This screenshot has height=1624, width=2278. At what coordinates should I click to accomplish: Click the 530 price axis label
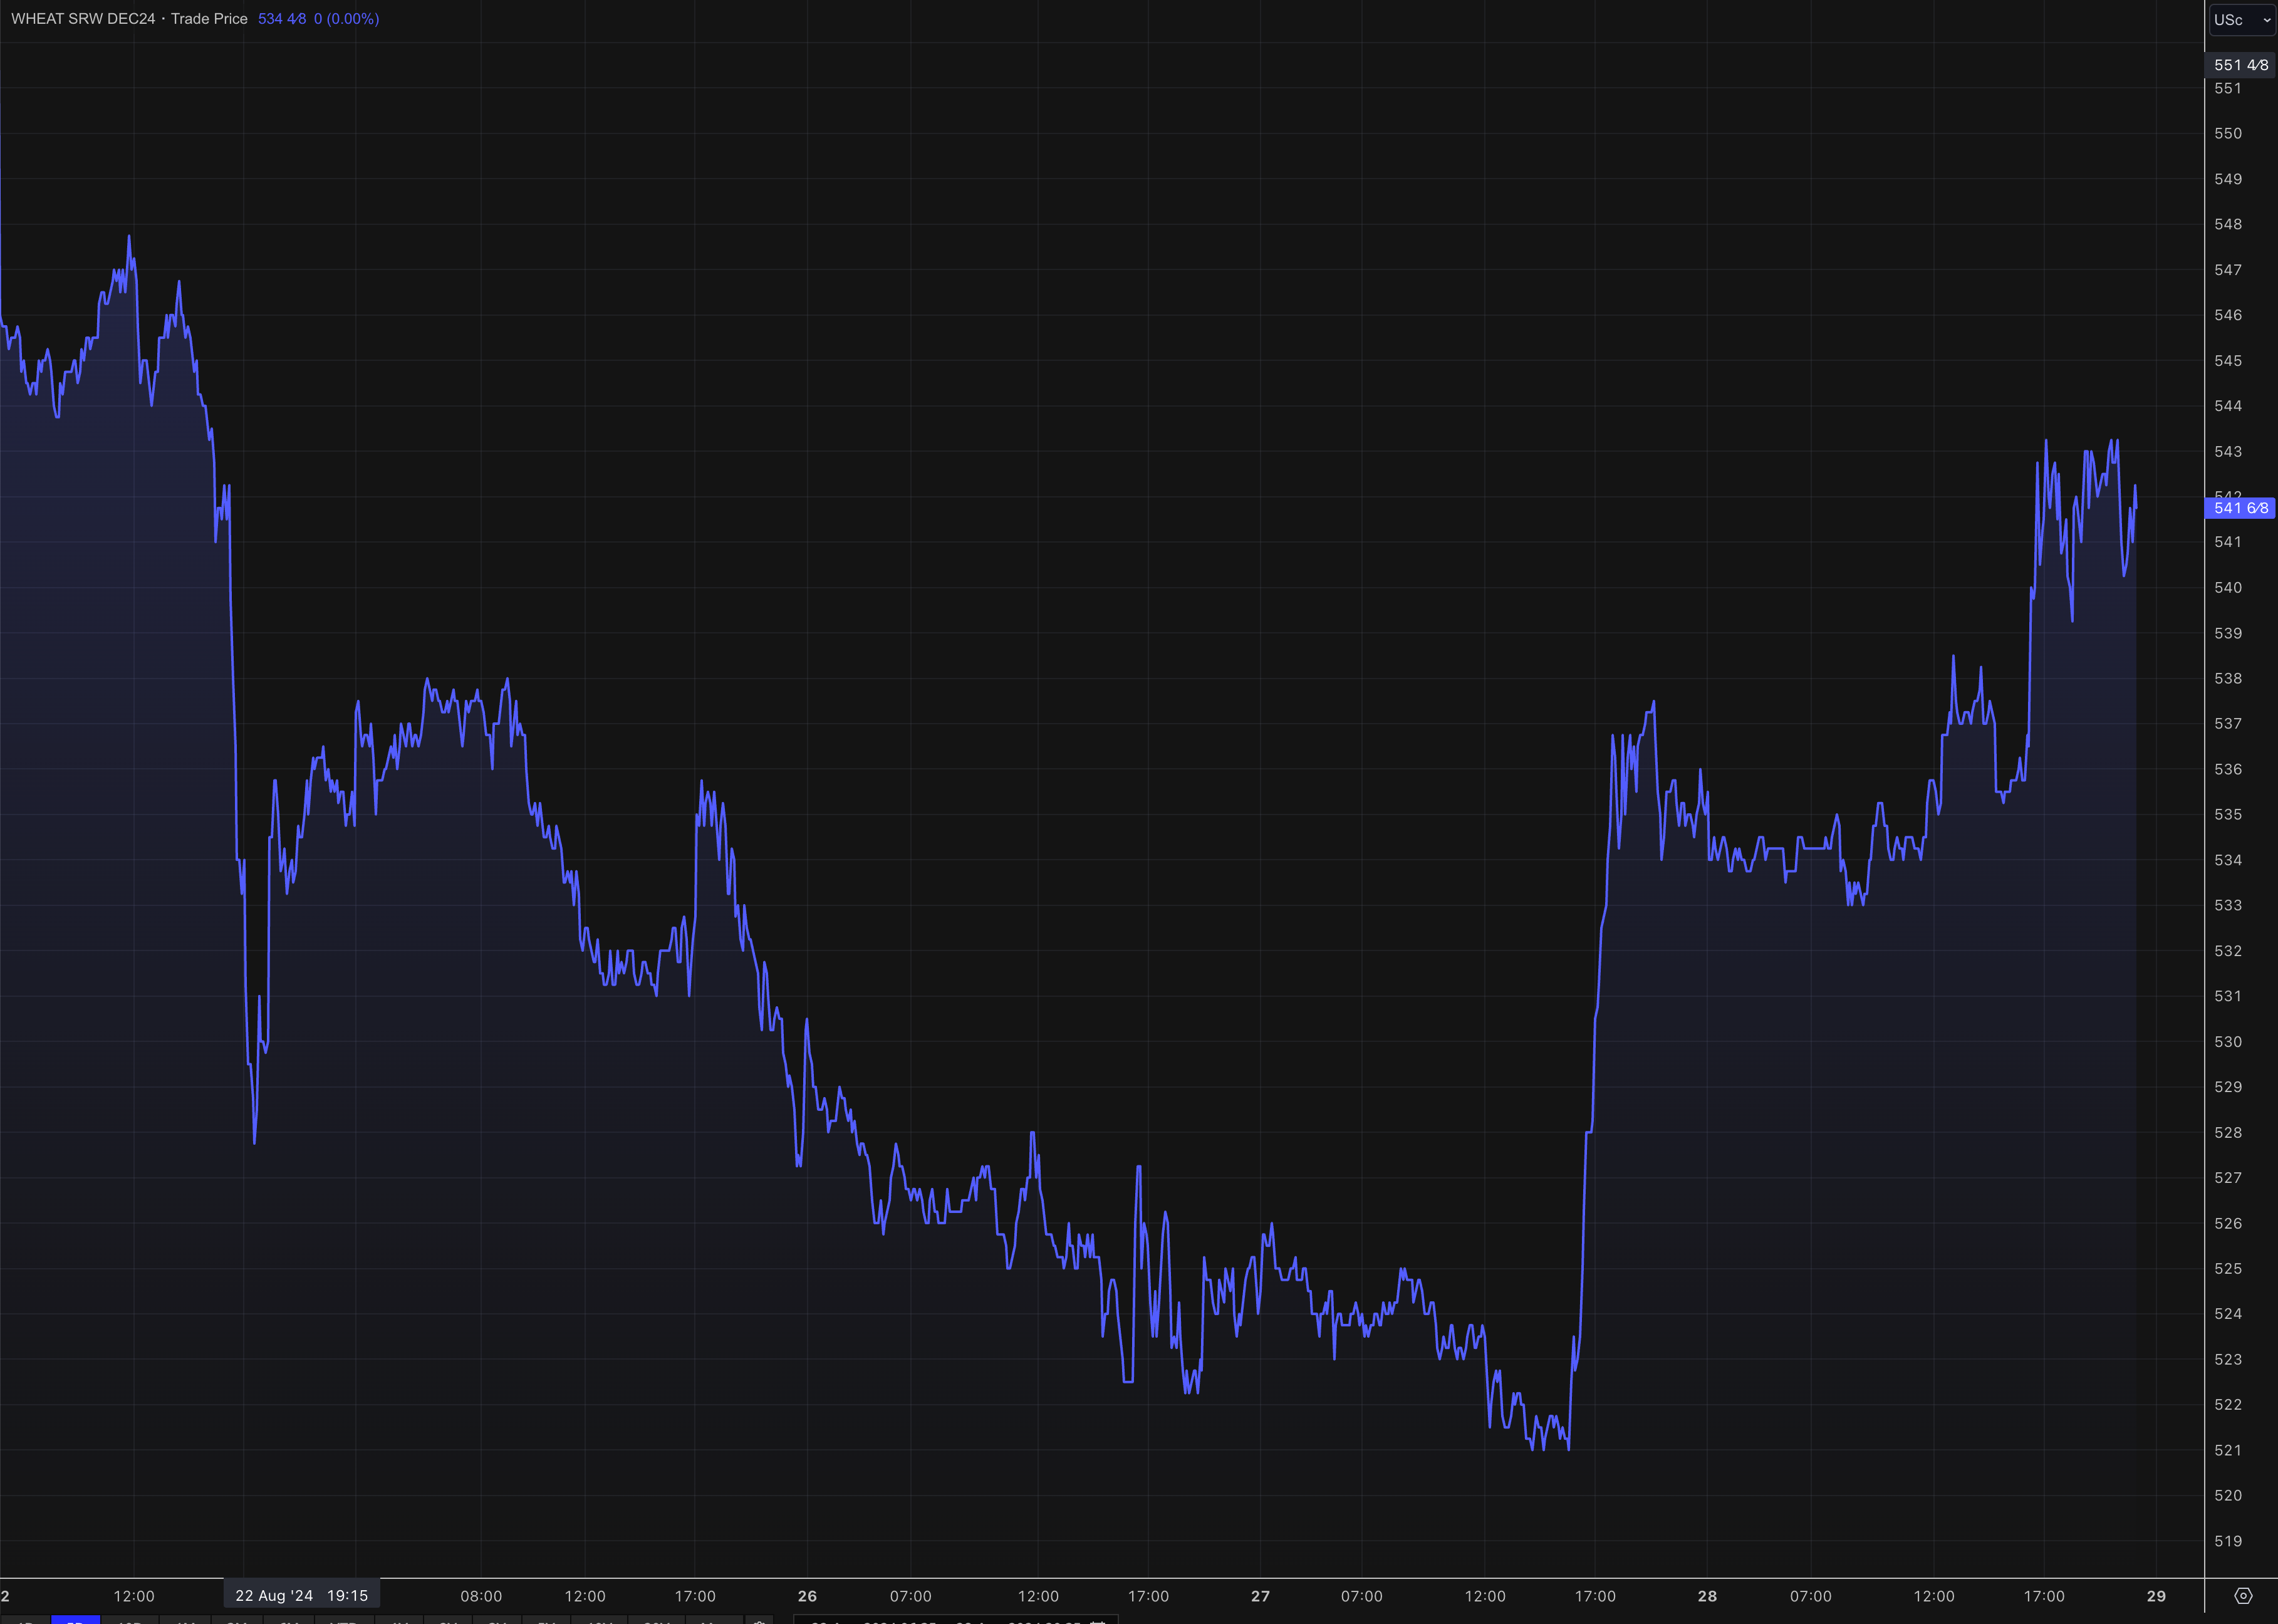pyautogui.click(x=2228, y=1042)
